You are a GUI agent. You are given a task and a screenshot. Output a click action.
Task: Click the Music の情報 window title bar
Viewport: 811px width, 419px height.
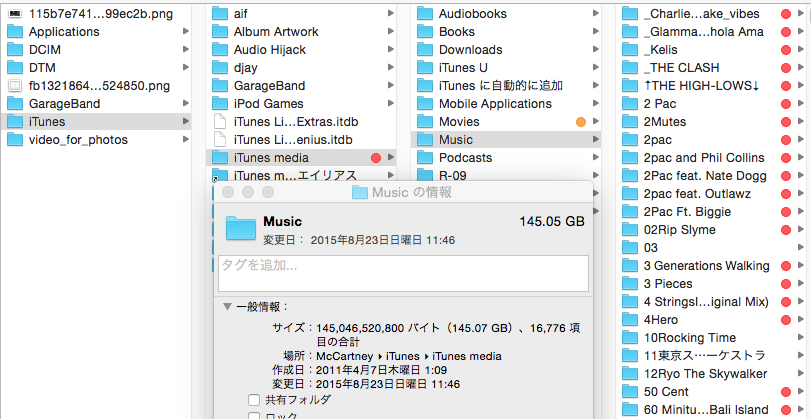403,192
